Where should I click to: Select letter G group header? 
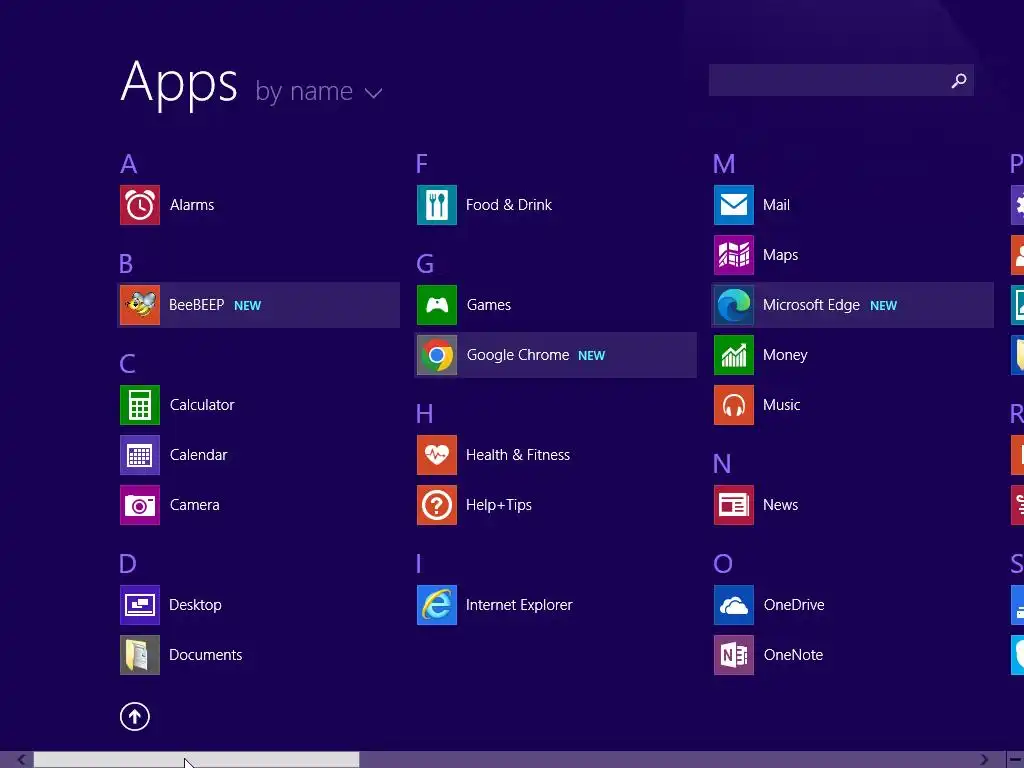point(425,264)
